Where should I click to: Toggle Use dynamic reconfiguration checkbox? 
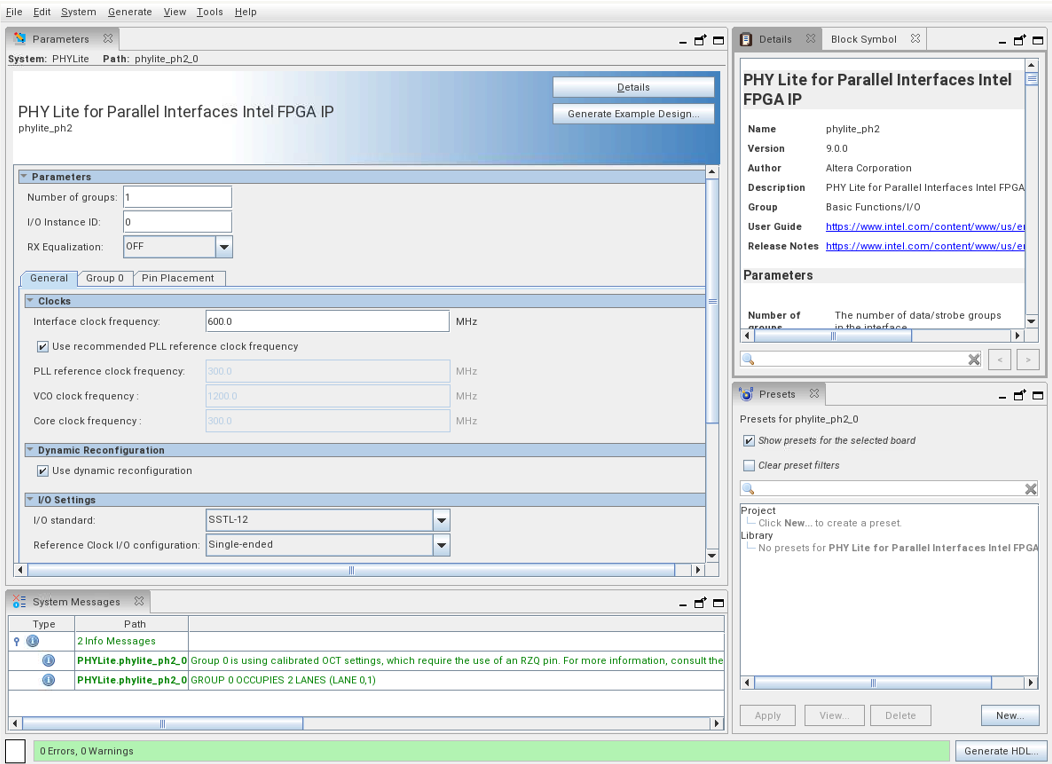43,471
